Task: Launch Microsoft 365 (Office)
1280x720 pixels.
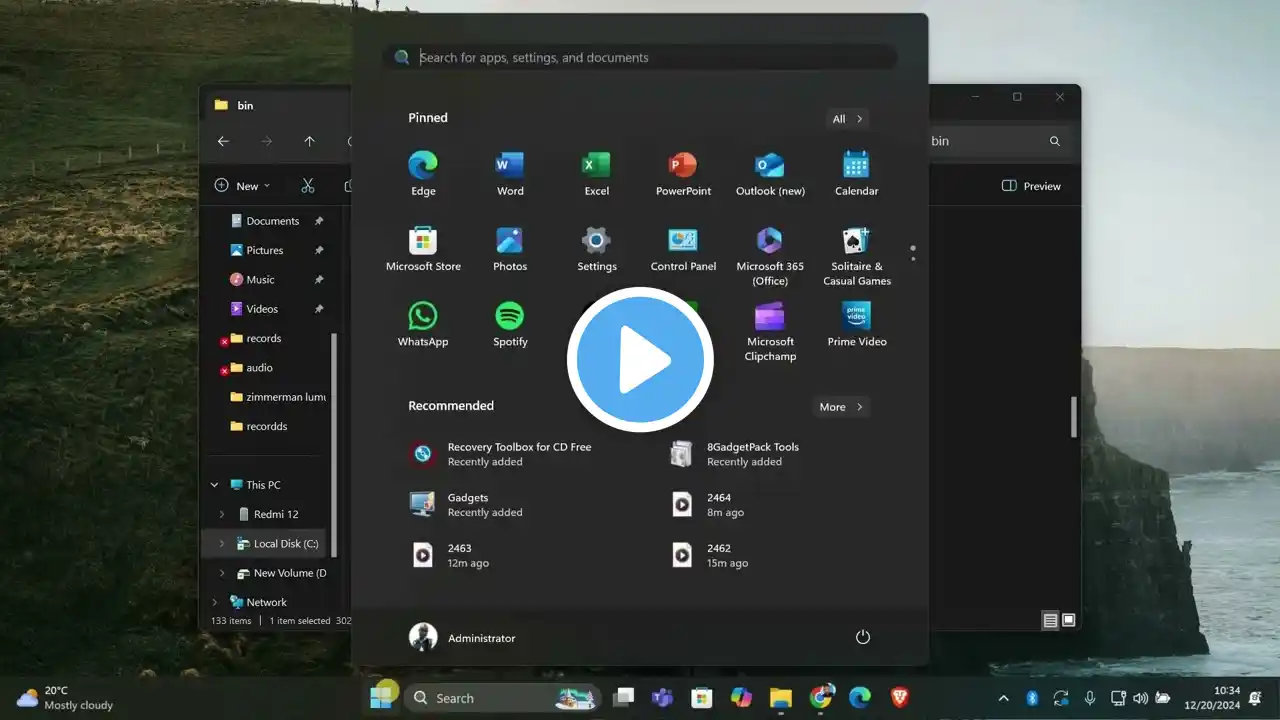Action: 770,256
